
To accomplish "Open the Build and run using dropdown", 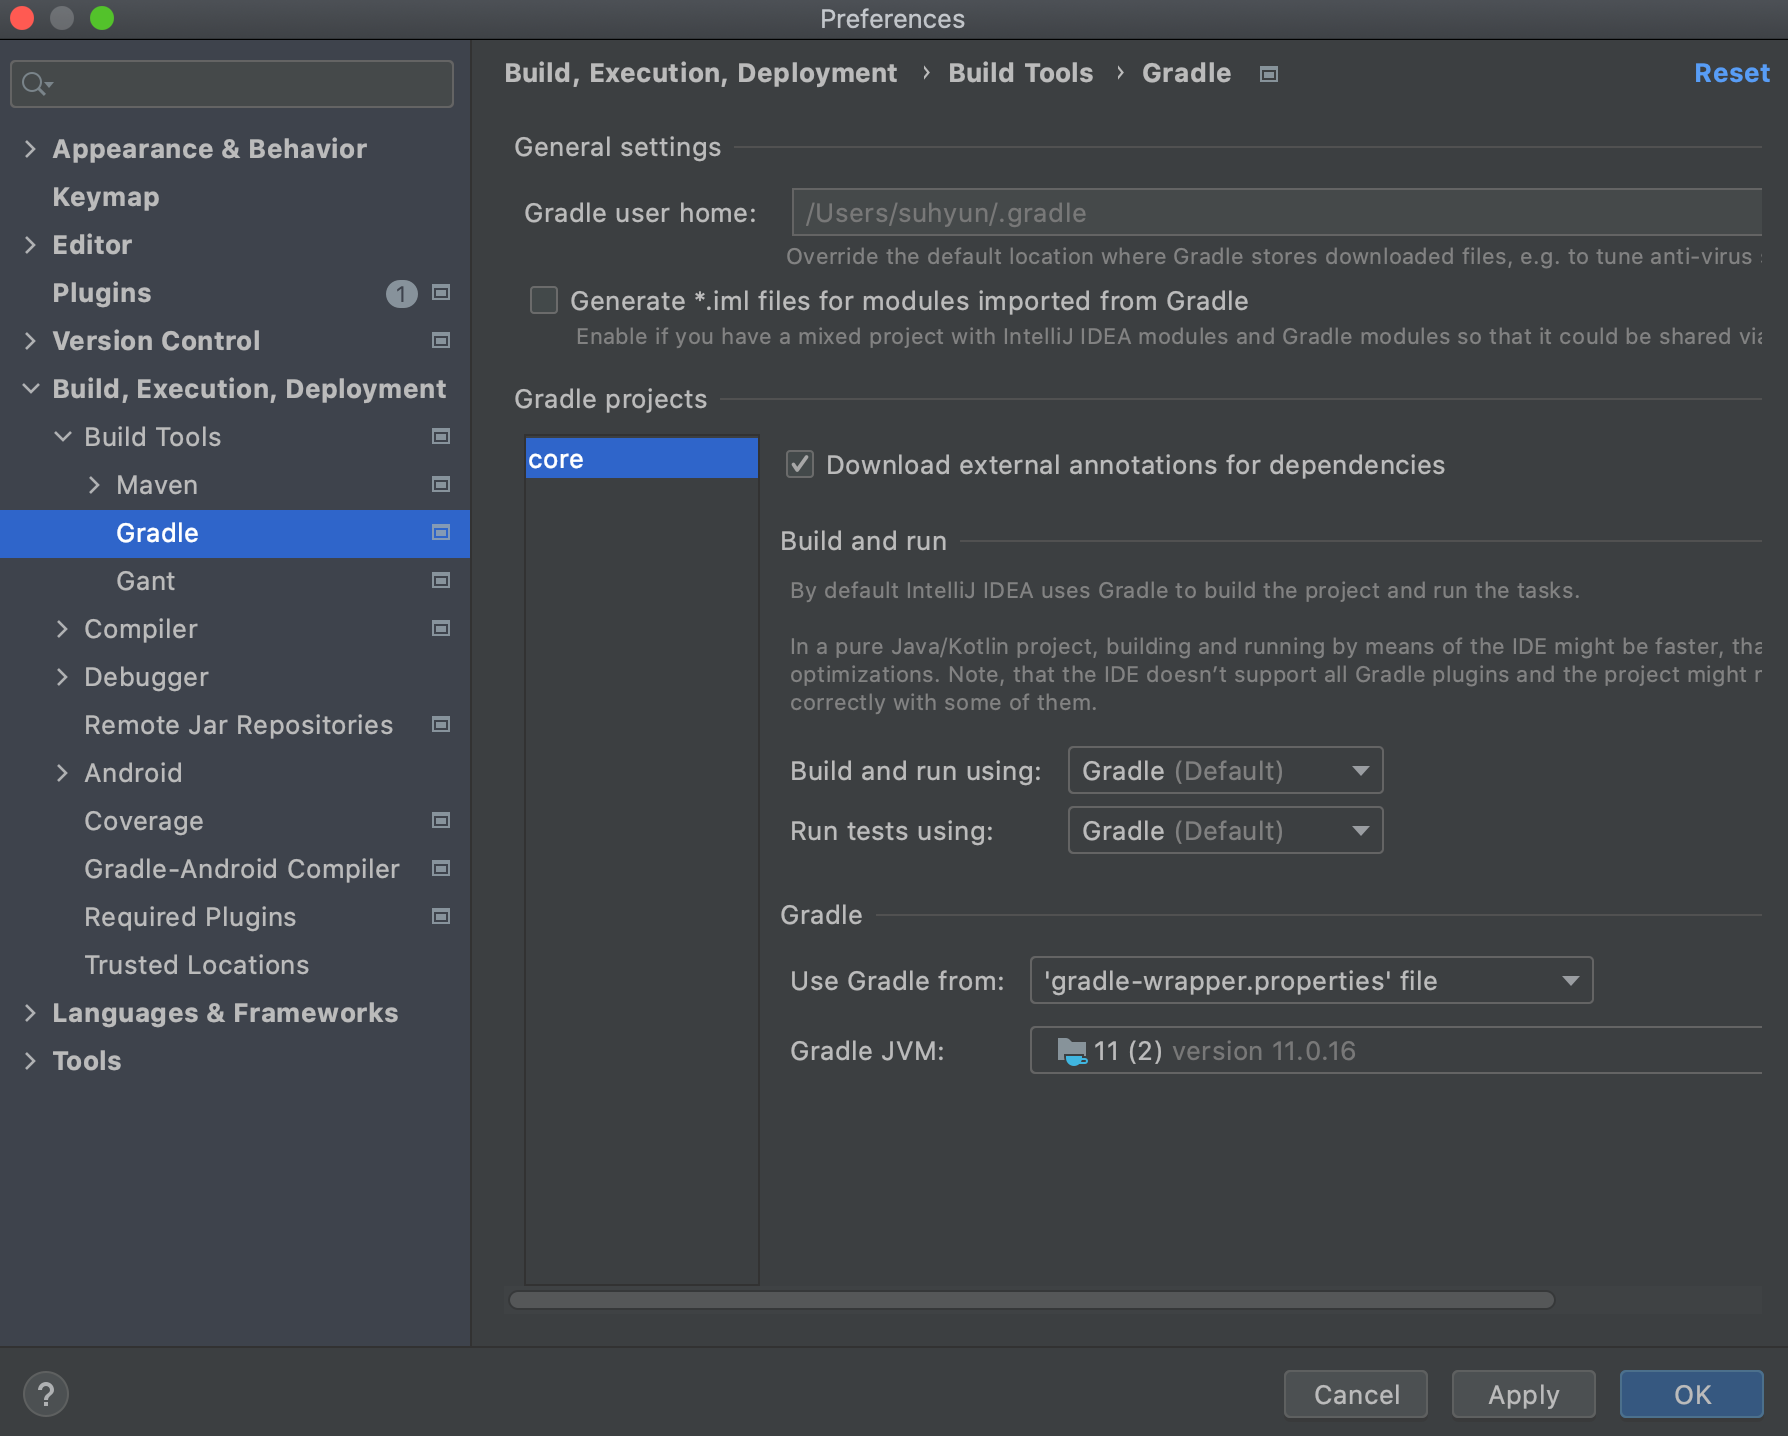I will point(1225,770).
